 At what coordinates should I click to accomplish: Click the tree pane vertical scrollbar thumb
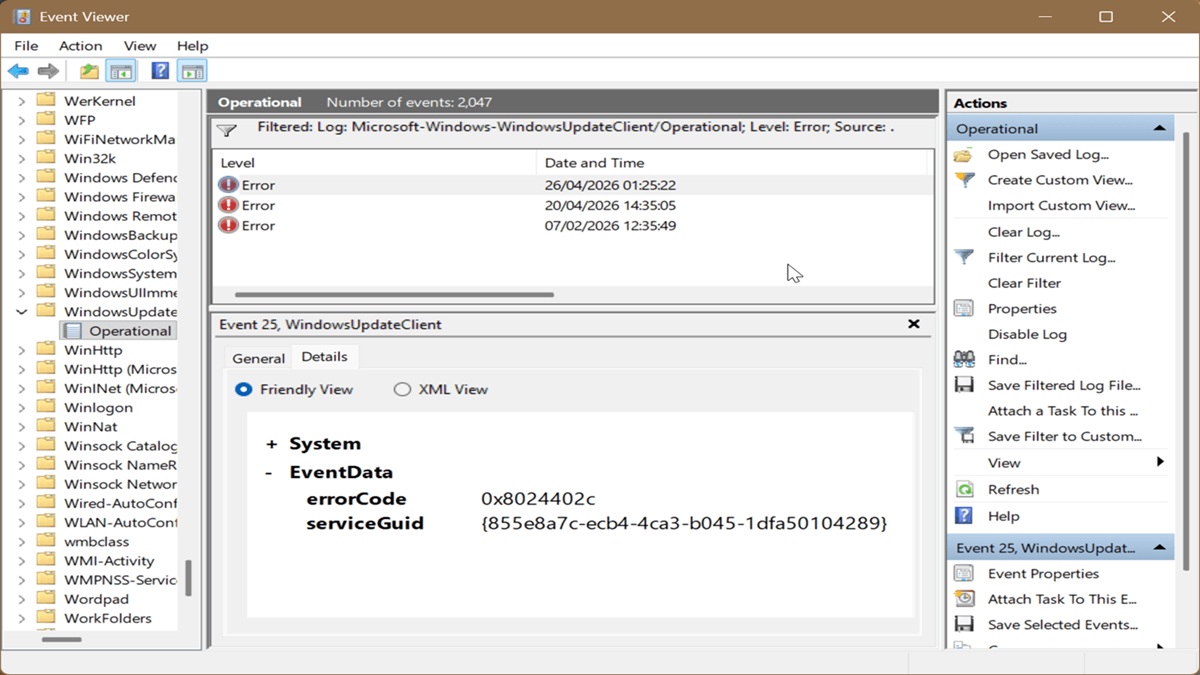coord(188,577)
